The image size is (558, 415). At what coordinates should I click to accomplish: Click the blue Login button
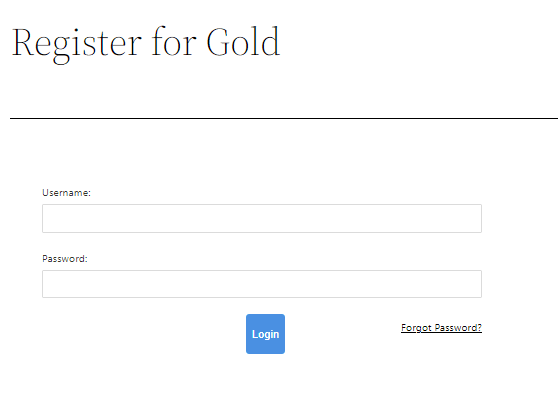(265, 334)
